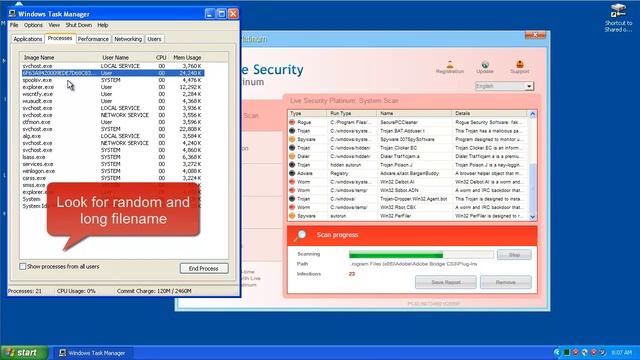Click the red Rogue threat icon for SecurePCCleaner
Viewport: 640px width, 360px height.
click(292, 122)
